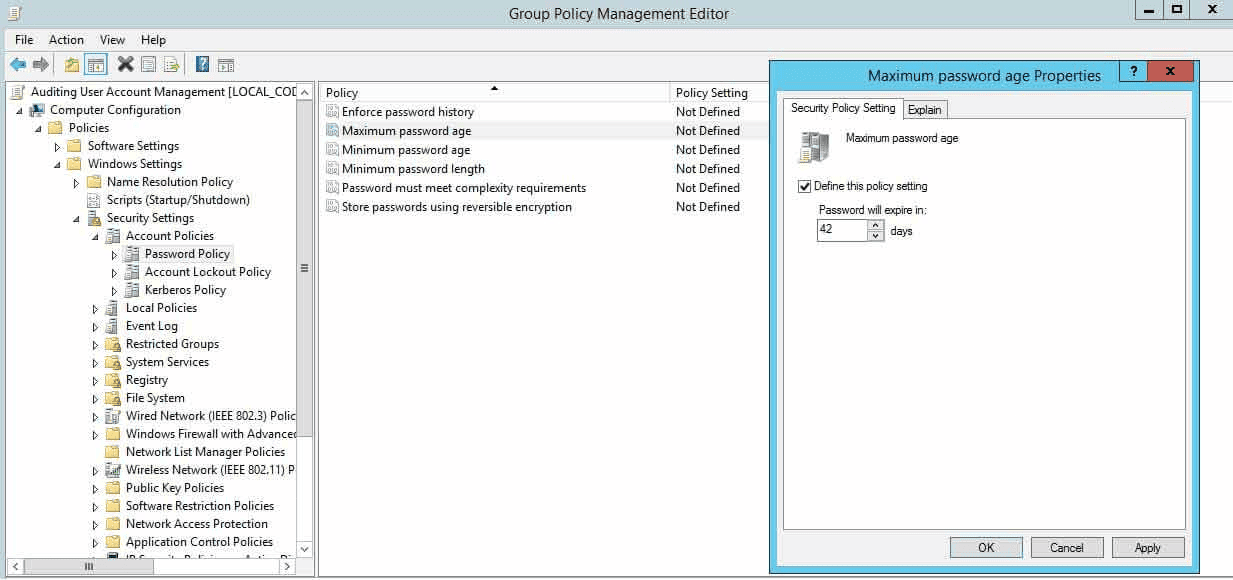The width and height of the screenshot is (1233, 580).
Task: Click the Up one level folder icon
Action: (71, 65)
